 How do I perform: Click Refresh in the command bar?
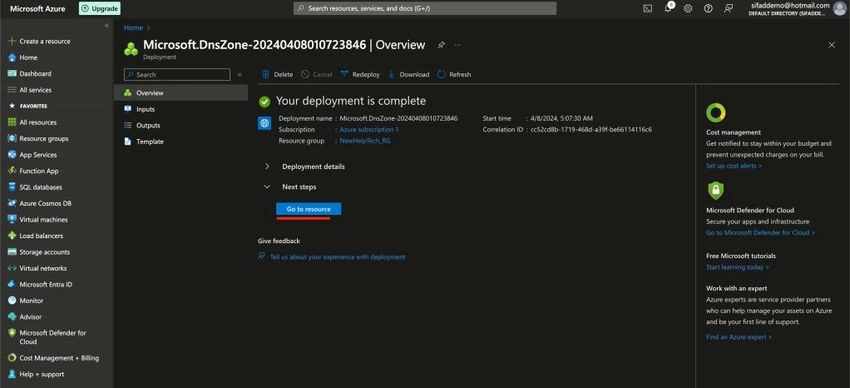[x=454, y=75]
